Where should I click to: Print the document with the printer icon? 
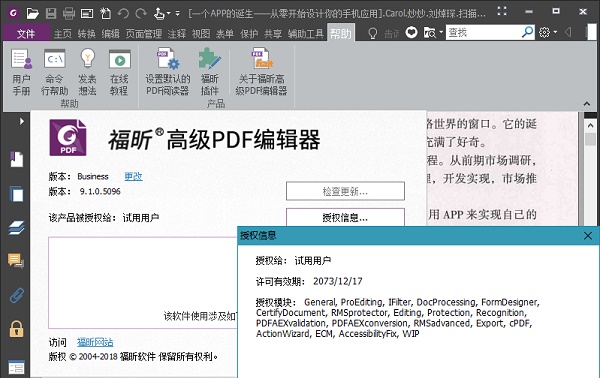(69, 14)
